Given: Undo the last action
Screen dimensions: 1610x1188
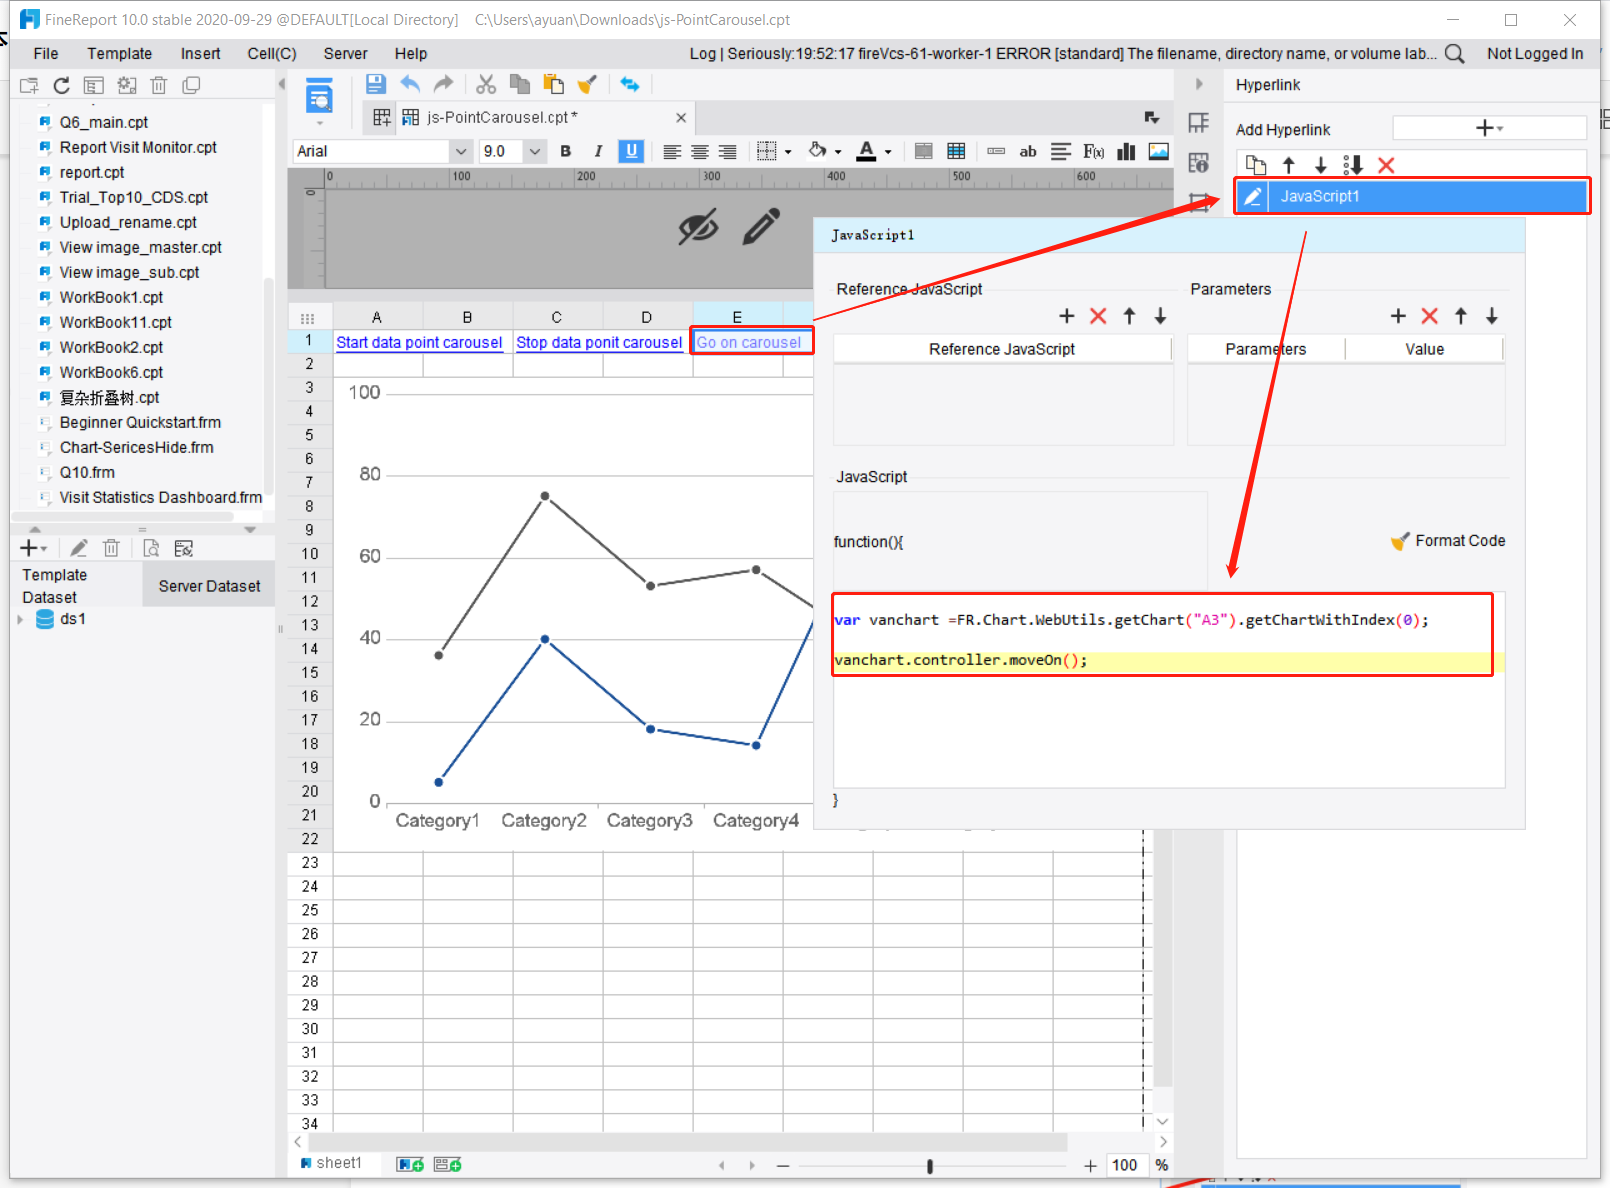Looking at the screenshot, I should pos(410,84).
